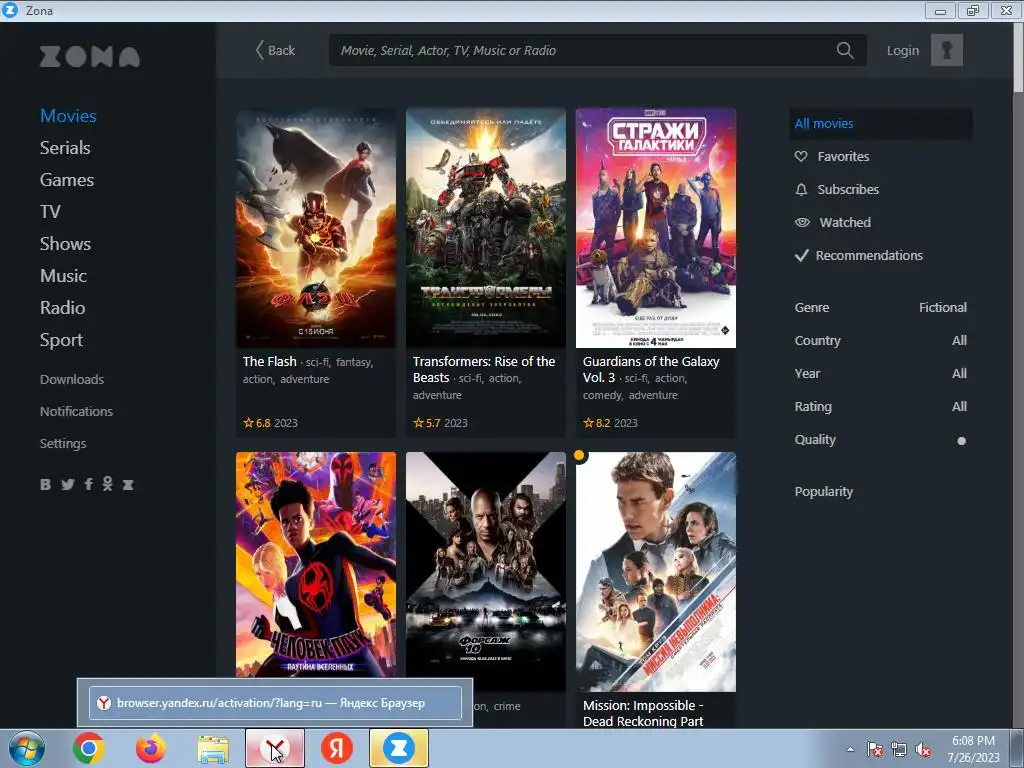Go Back using the Back button
Viewport: 1024px width, 768px height.
pyautogui.click(x=275, y=50)
